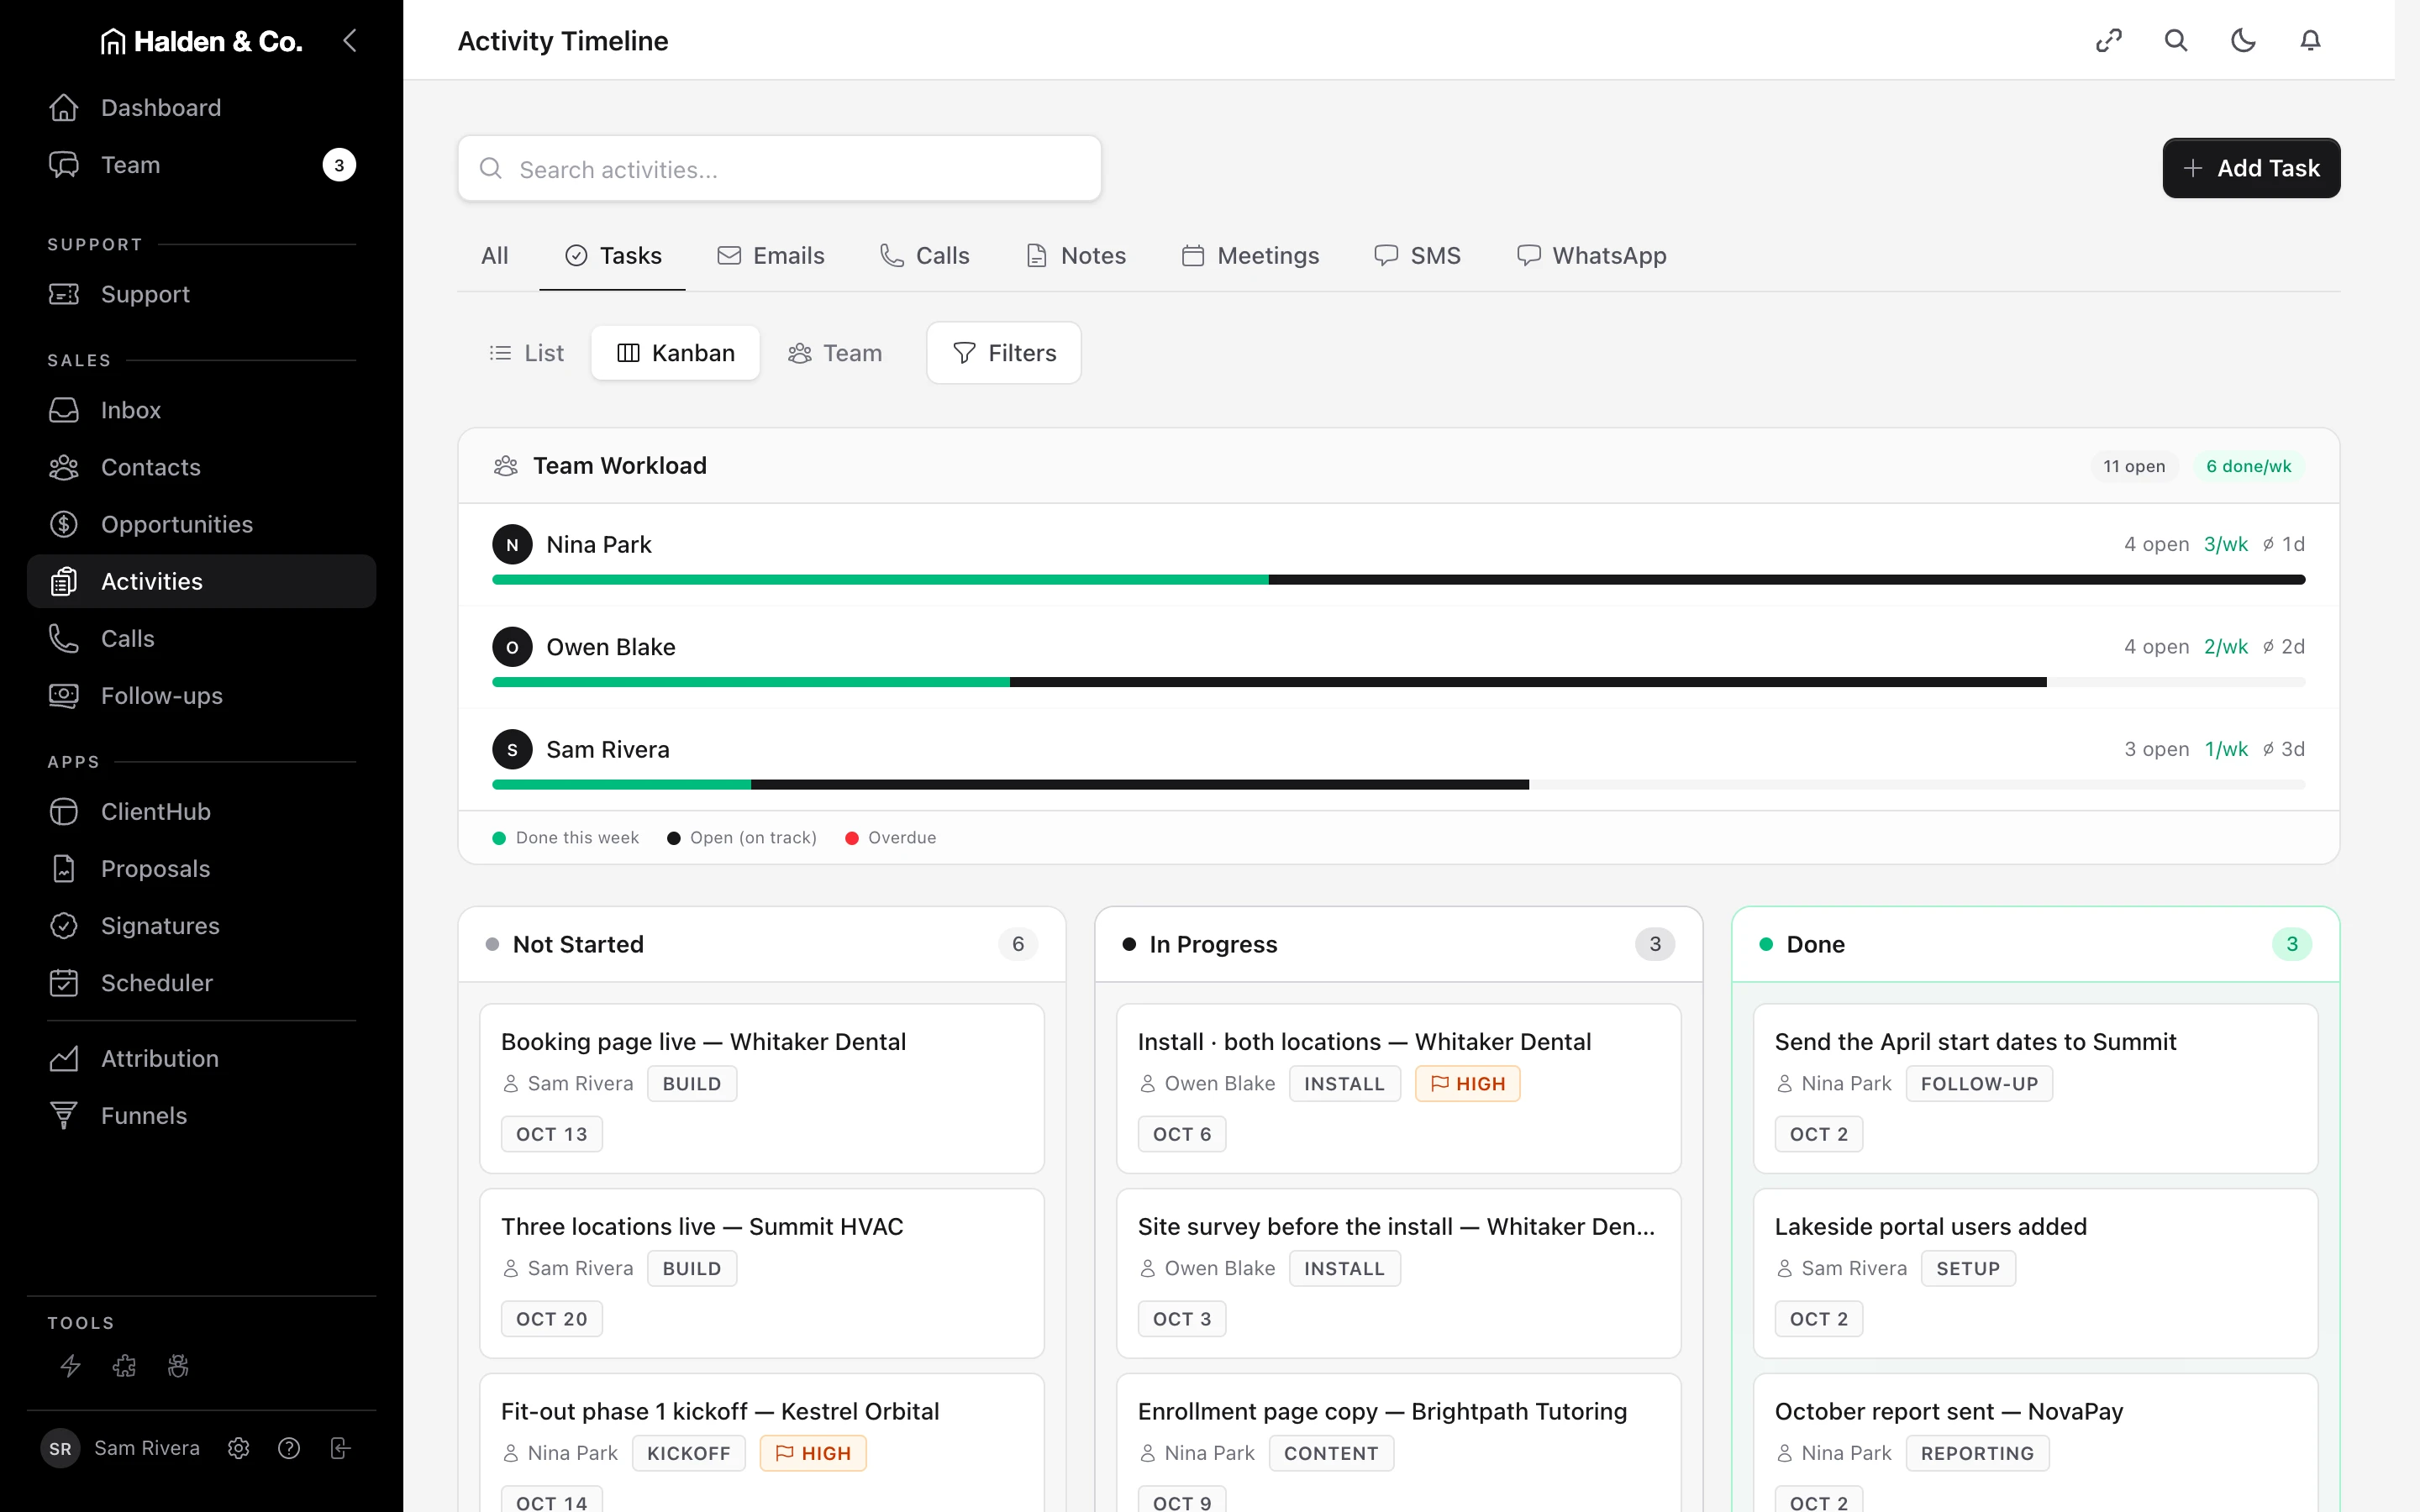Switch to the WhatsApp tab
The height and width of the screenshot is (1512, 2420).
(1591, 256)
